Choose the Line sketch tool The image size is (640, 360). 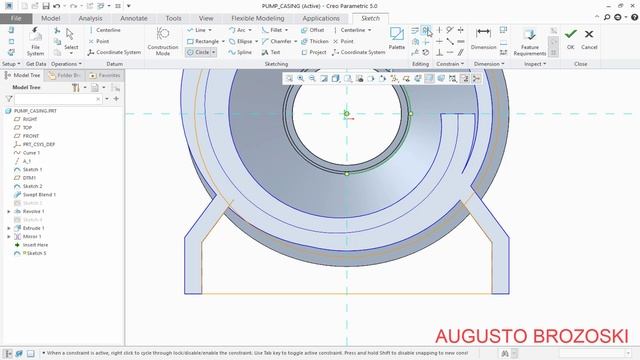click(x=196, y=30)
